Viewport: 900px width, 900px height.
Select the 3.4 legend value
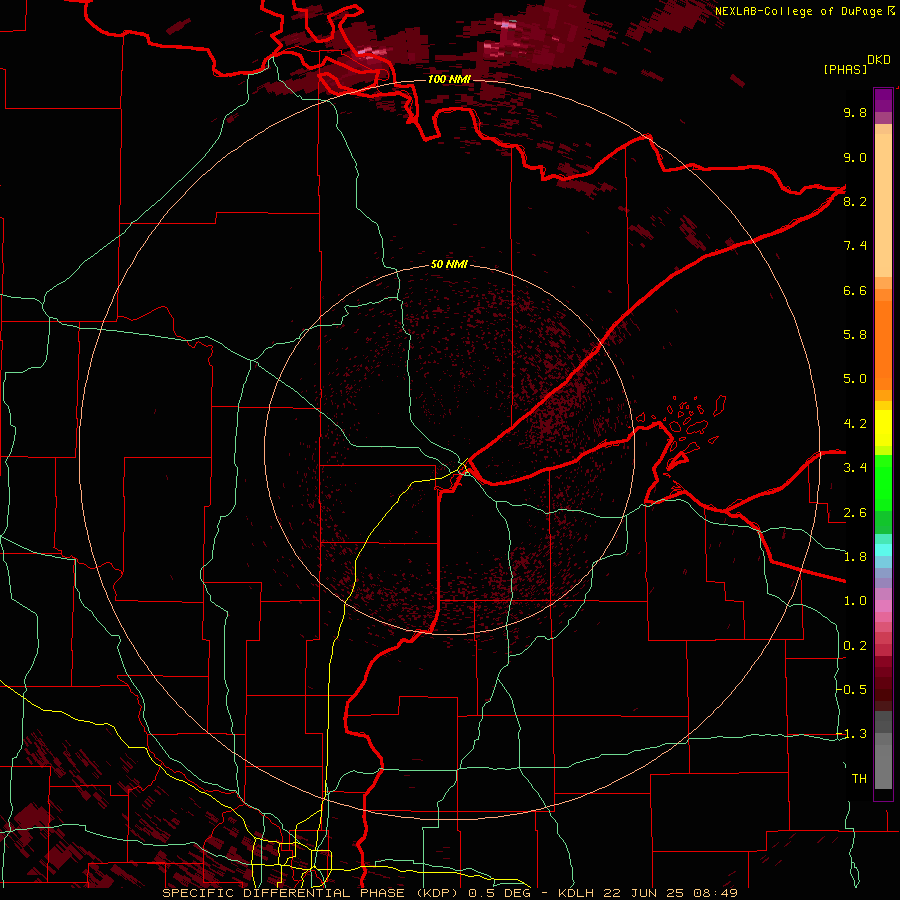pos(855,468)
